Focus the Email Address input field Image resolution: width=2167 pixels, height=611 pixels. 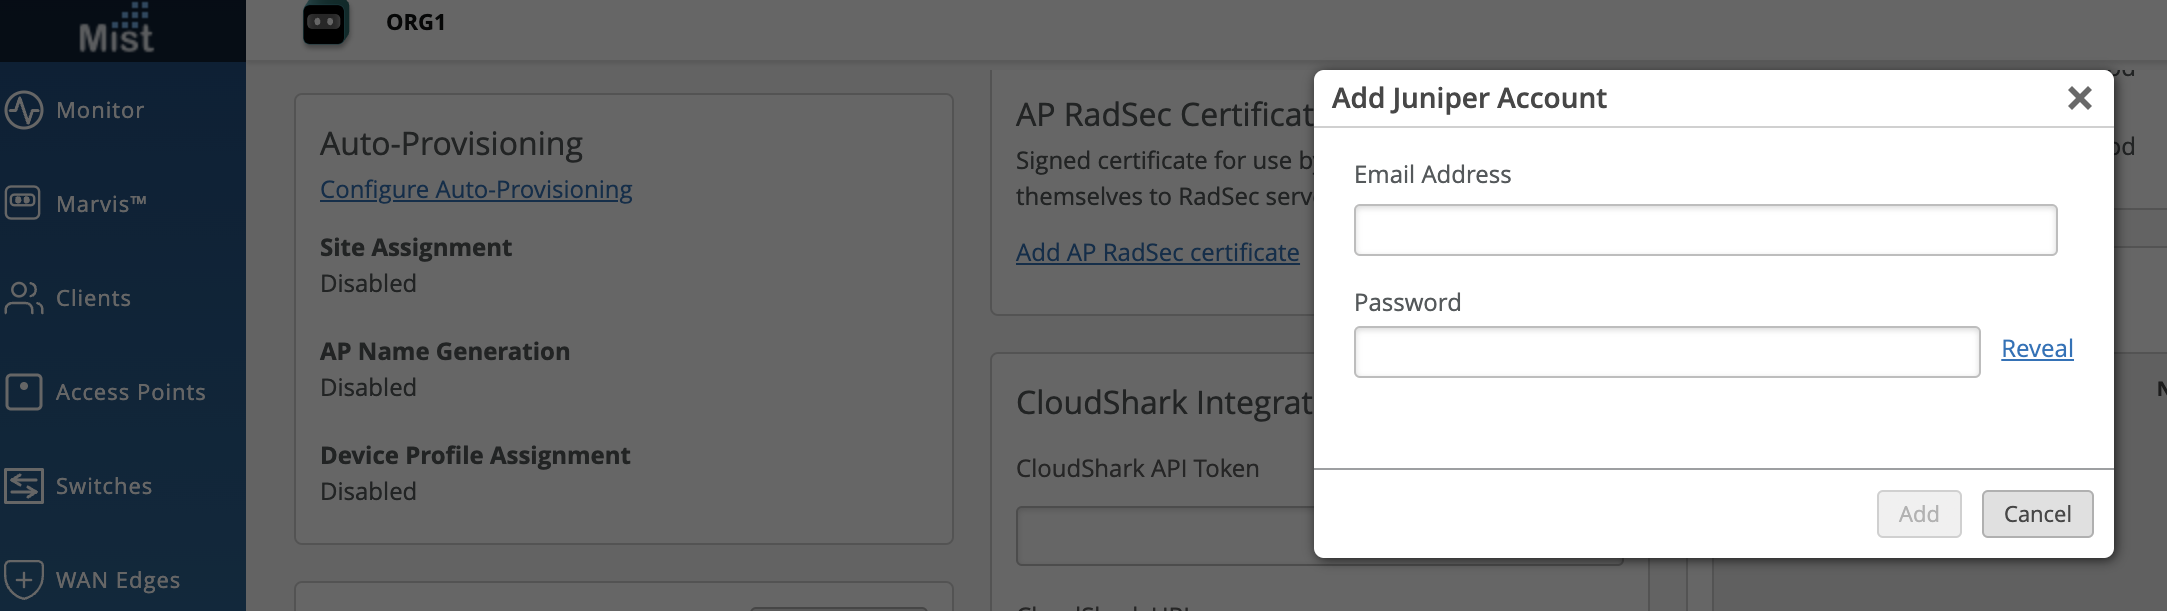[x=1705, y=230]
